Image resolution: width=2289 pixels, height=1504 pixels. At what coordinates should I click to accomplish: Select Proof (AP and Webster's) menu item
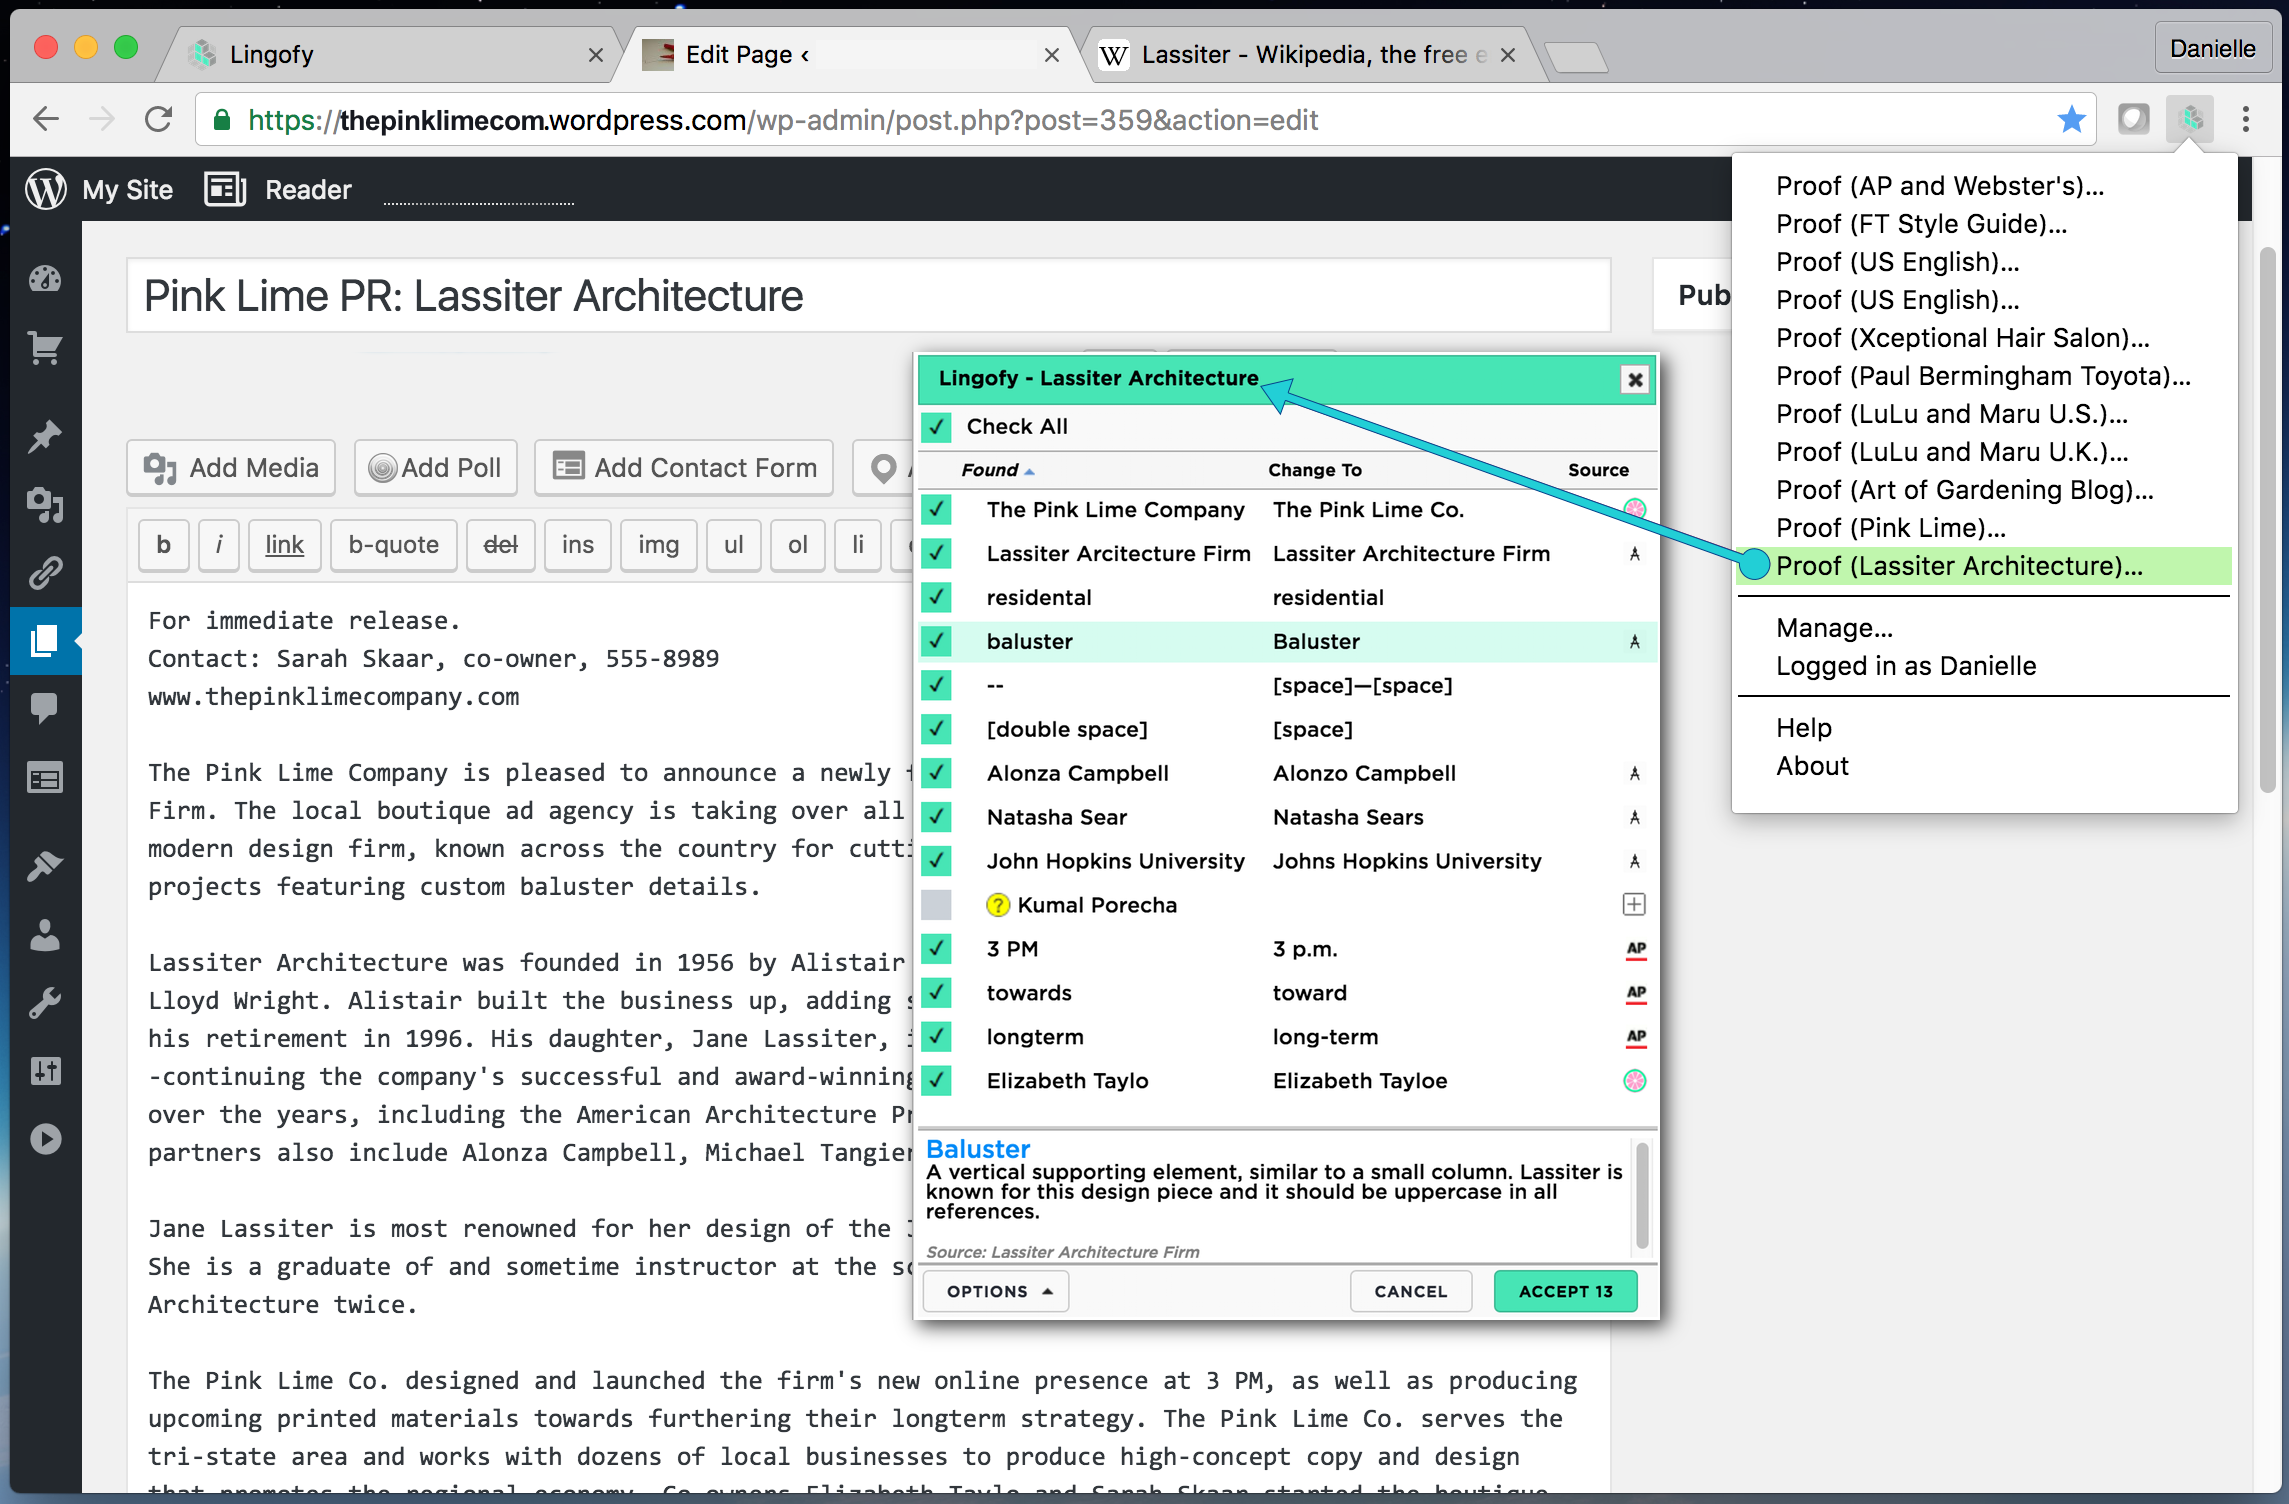tap(1939, 186)
